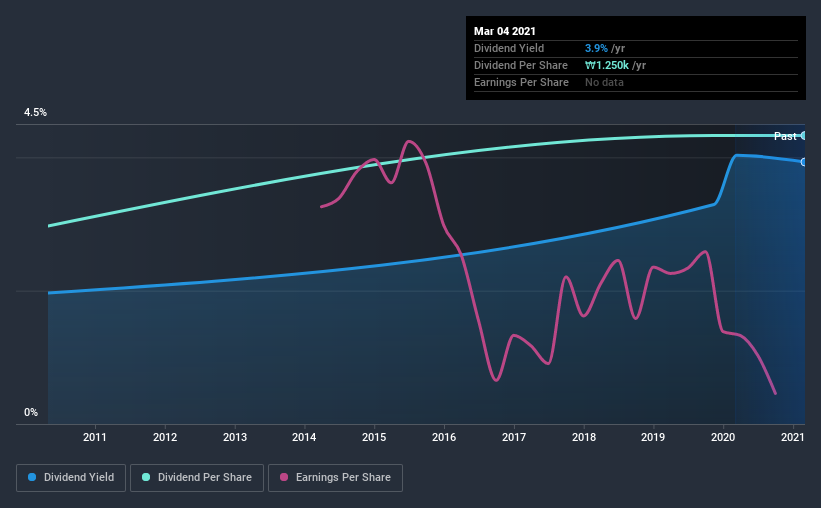Select the 2018 x-axis label
This screenshot has height=508, width=821.
coord(584,437)
